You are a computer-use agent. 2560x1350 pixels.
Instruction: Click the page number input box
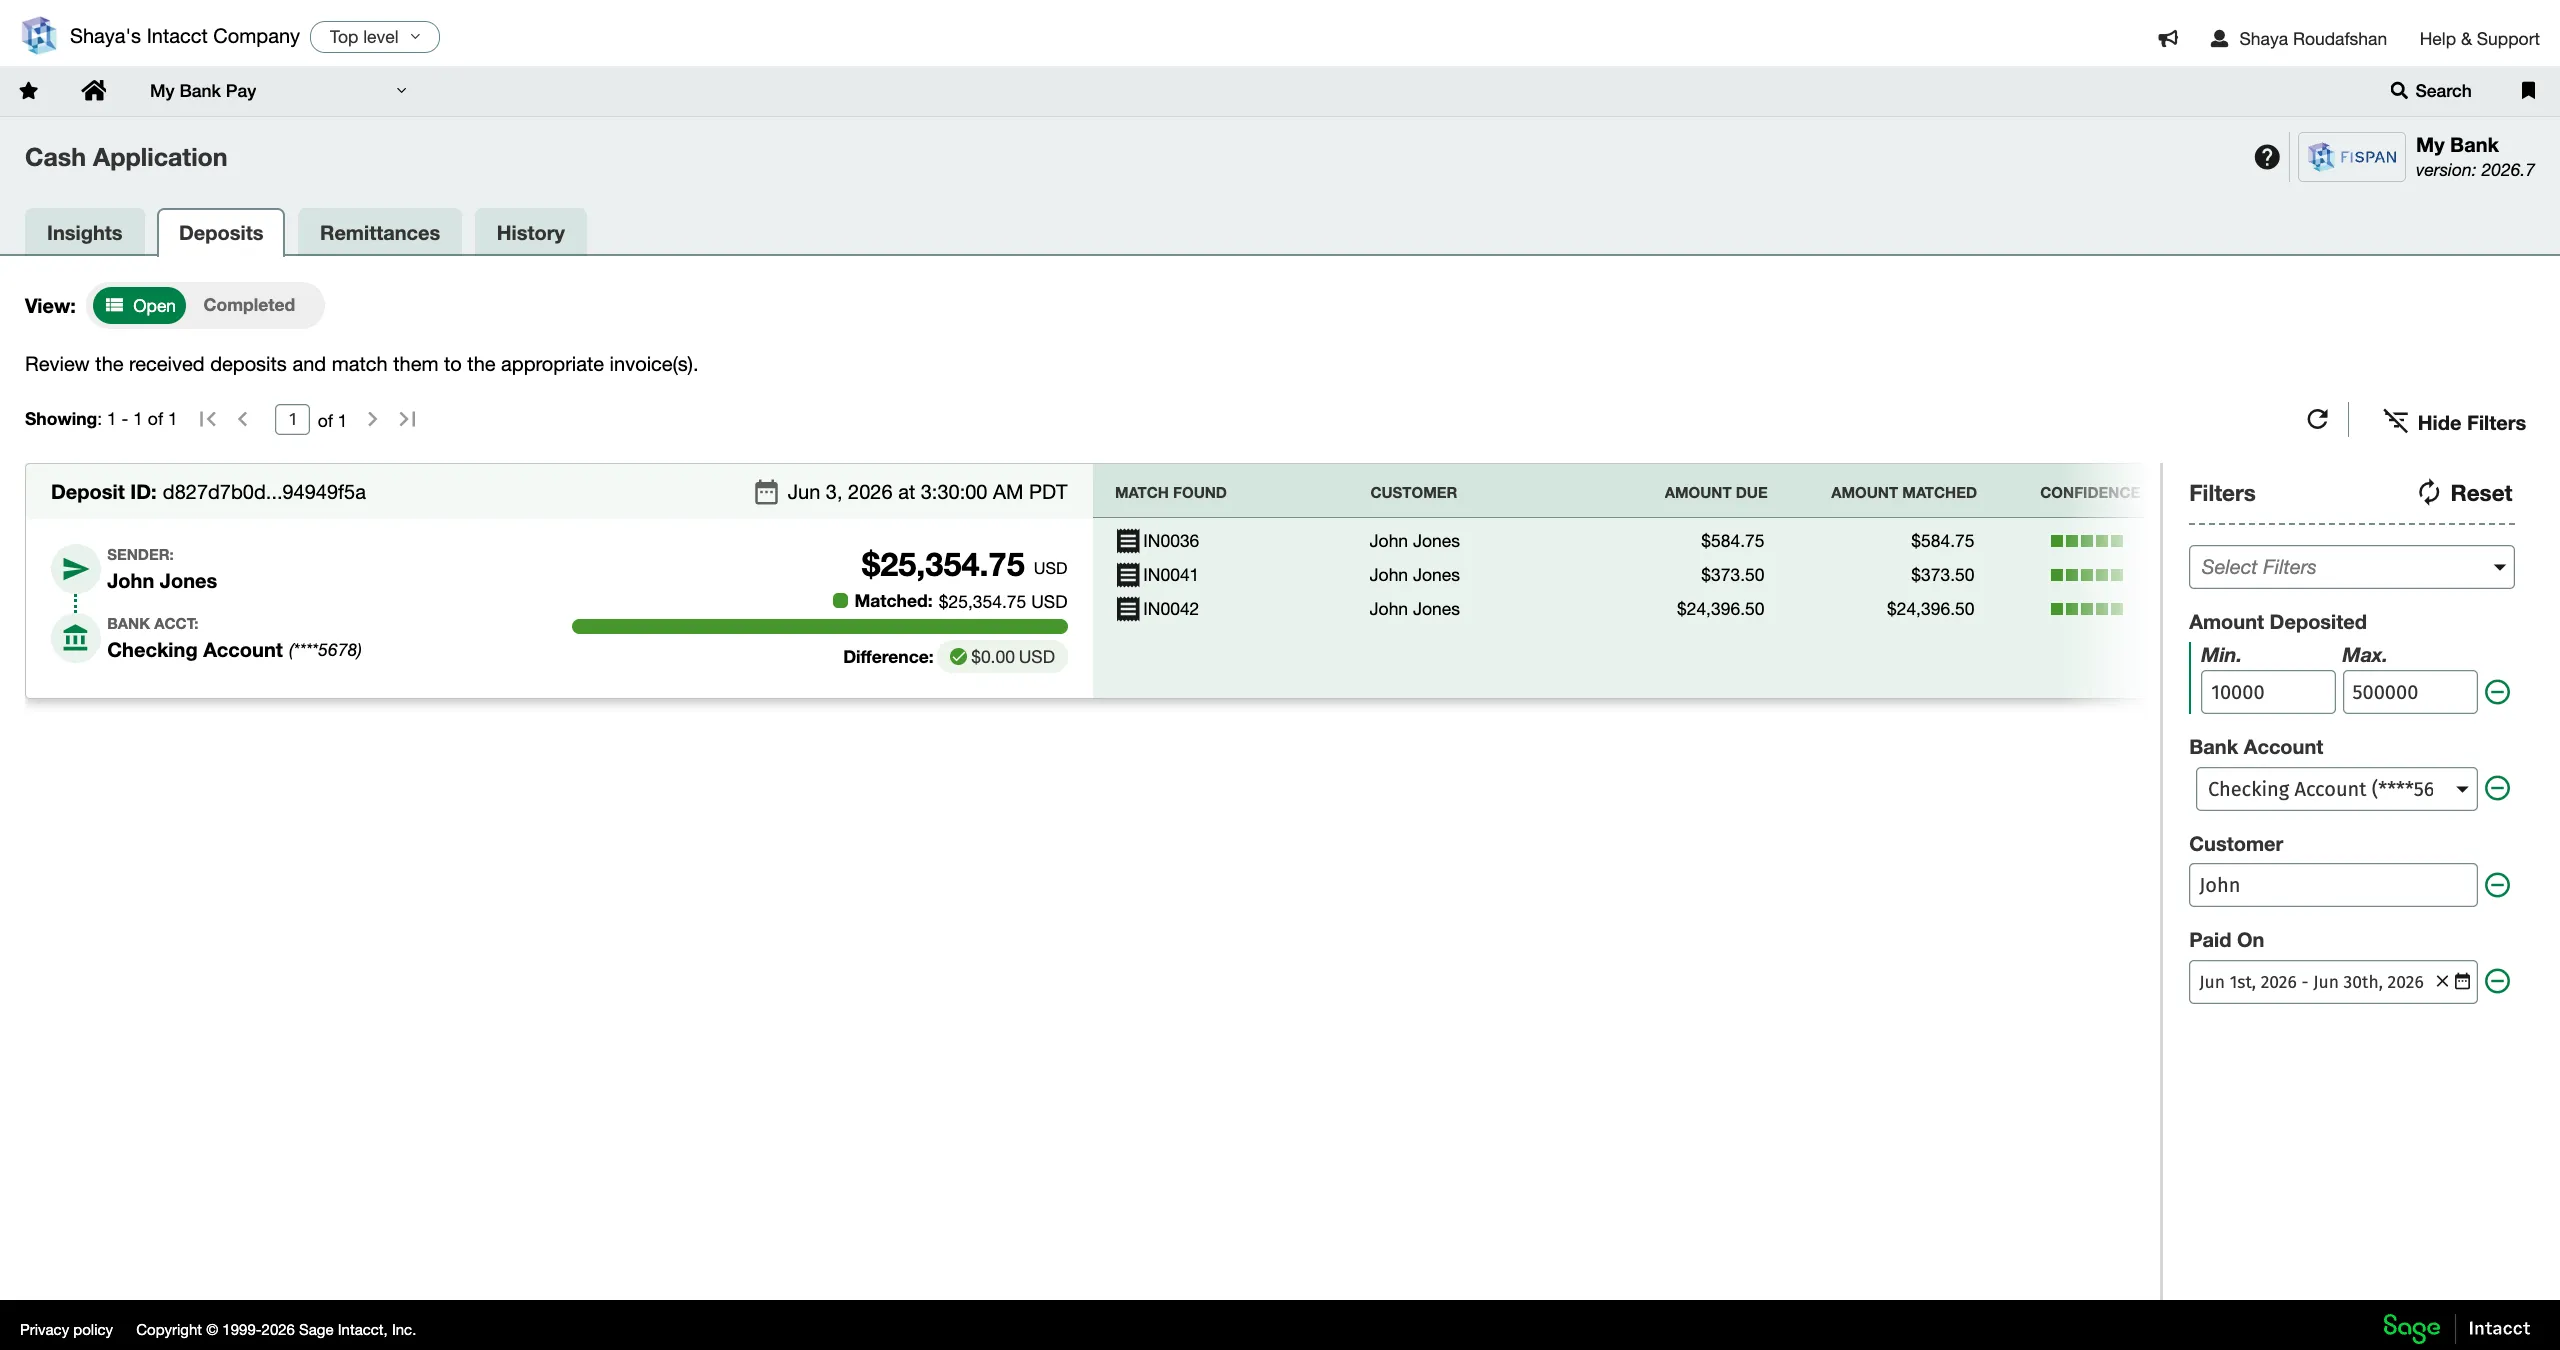[x=292, y=419]
